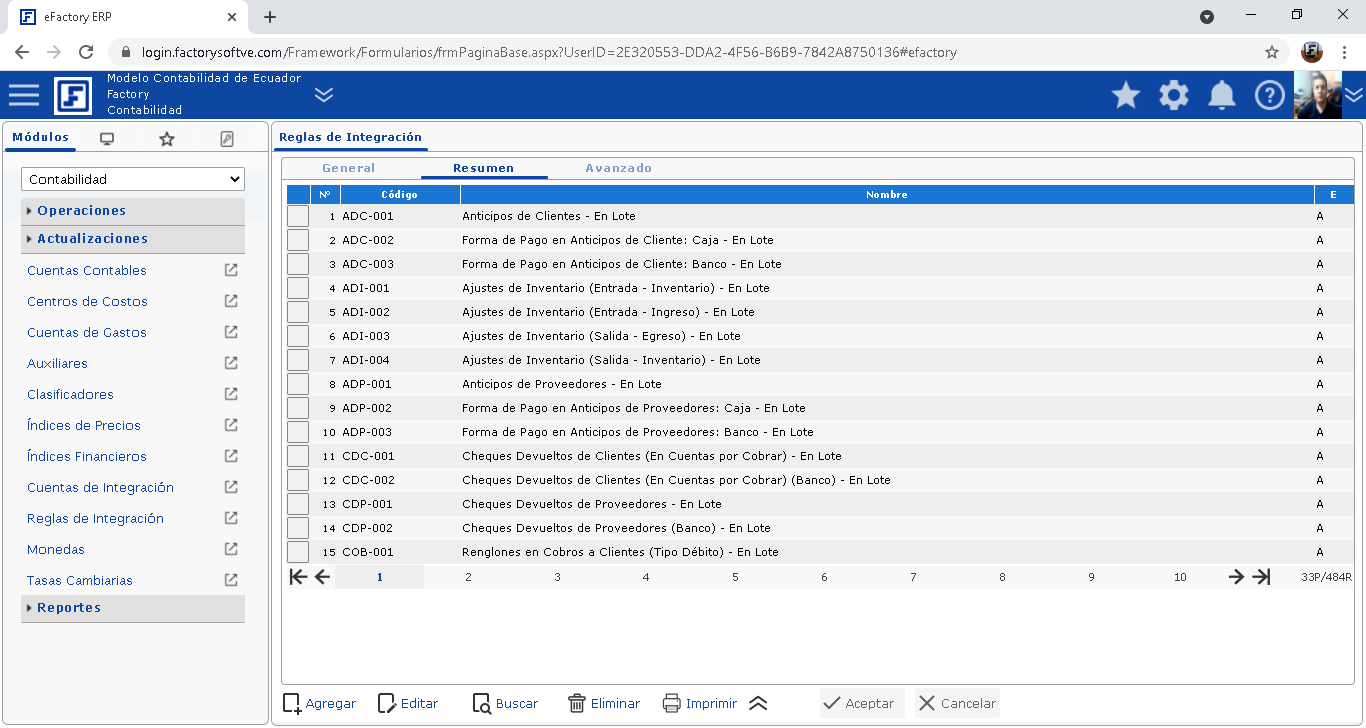Go to next page arrow
1366x728 pixels.
1236,576
